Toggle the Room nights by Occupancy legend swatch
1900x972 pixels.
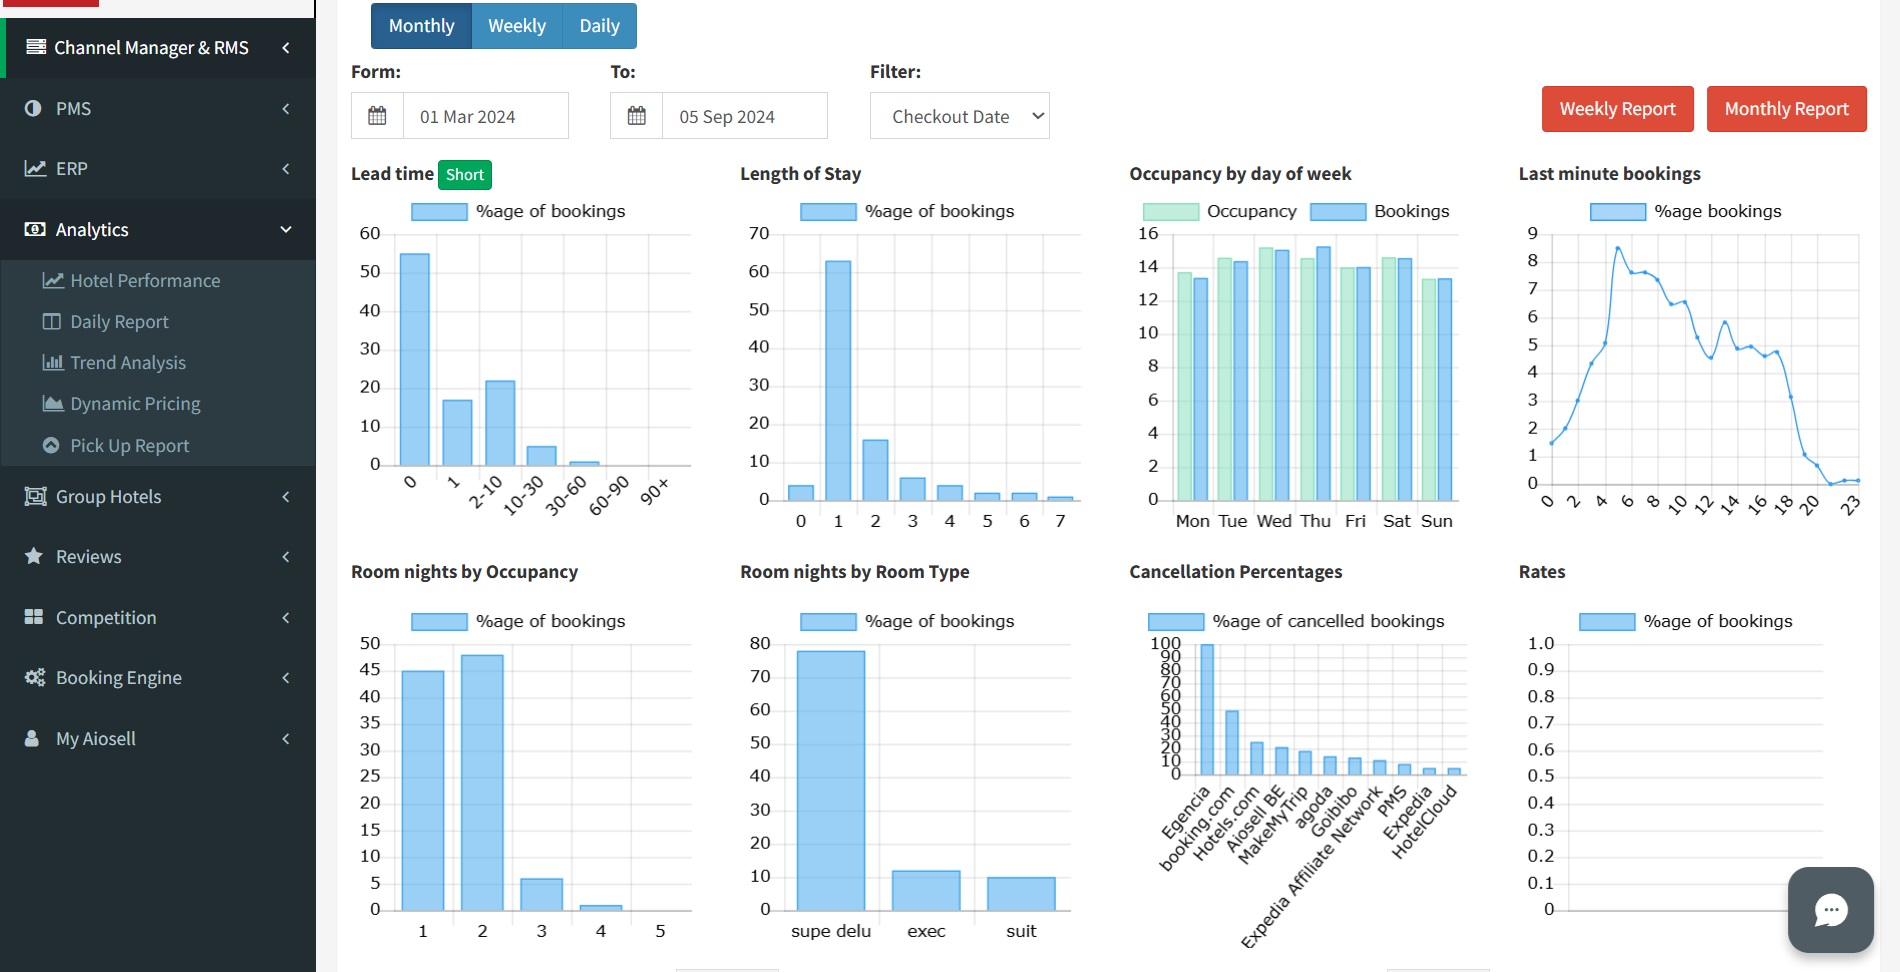pyautogui.click(x=439, y=621)
